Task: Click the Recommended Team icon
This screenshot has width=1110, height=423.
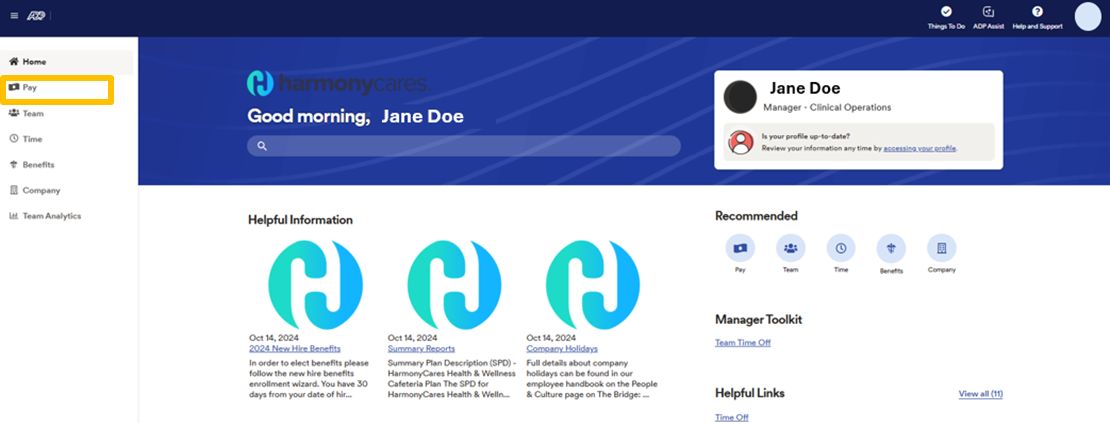Action: [x=791, y=248]
